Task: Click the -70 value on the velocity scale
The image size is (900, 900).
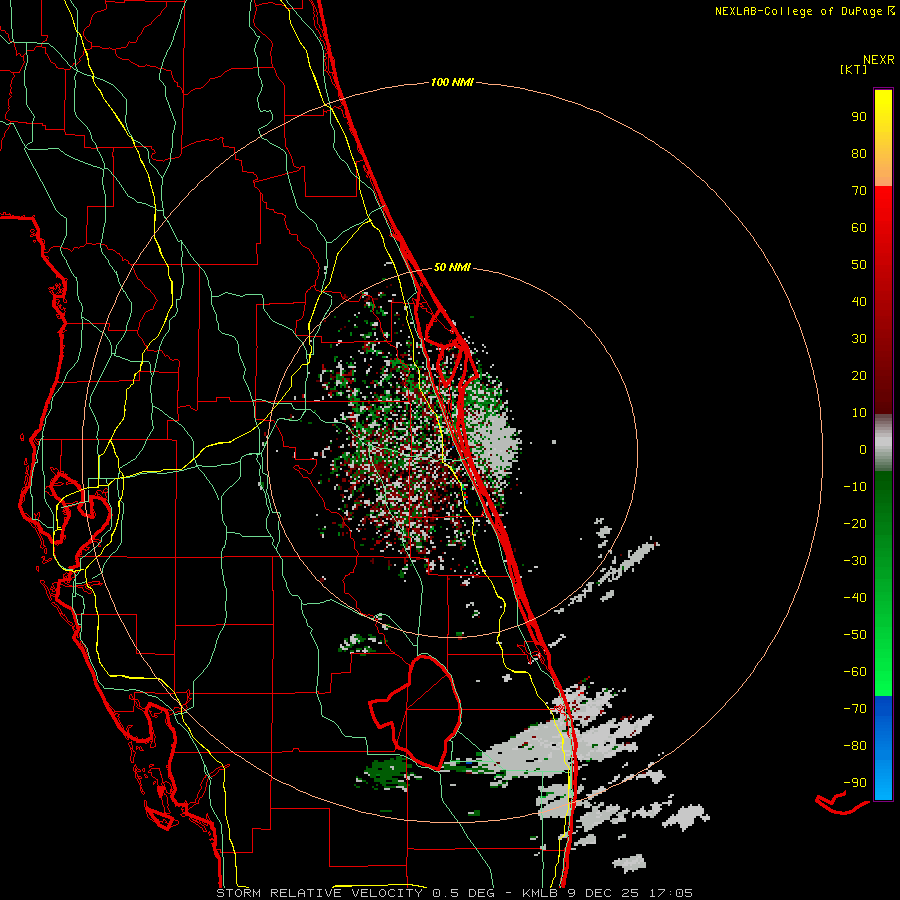Action: 855,709
